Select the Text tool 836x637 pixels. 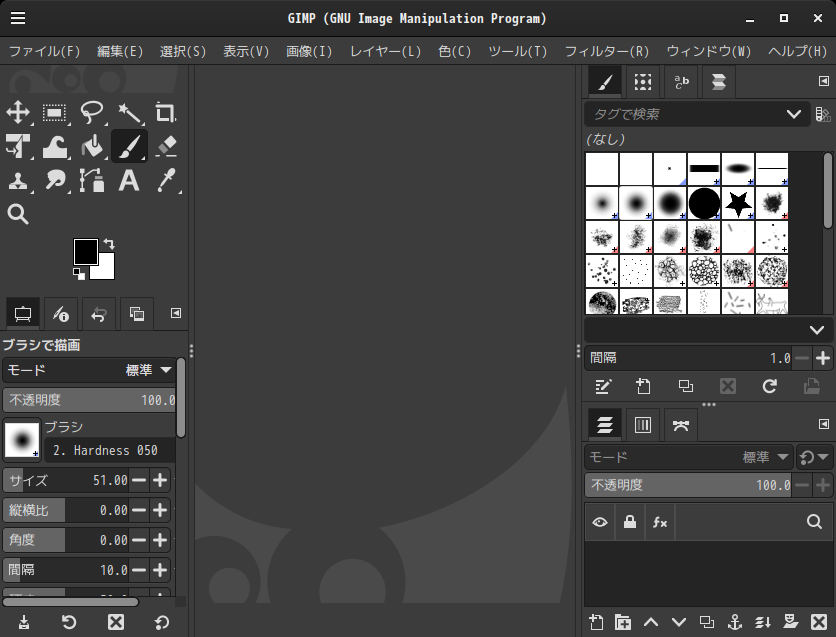tap(129, 181)
